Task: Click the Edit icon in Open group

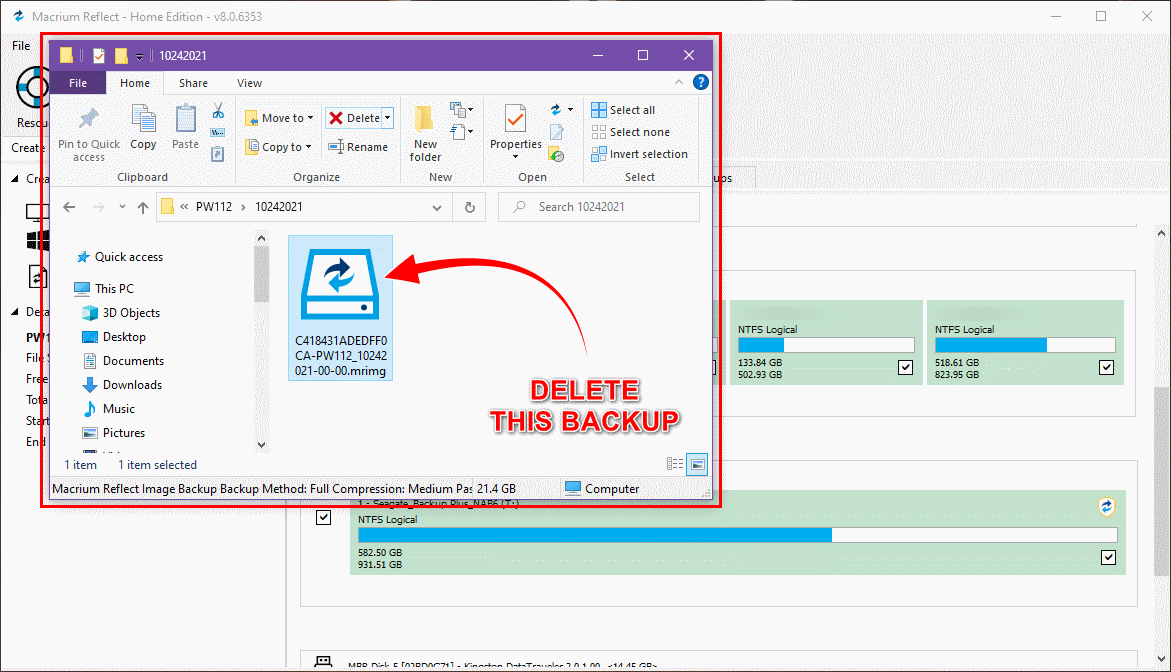Action: [556, 132]
